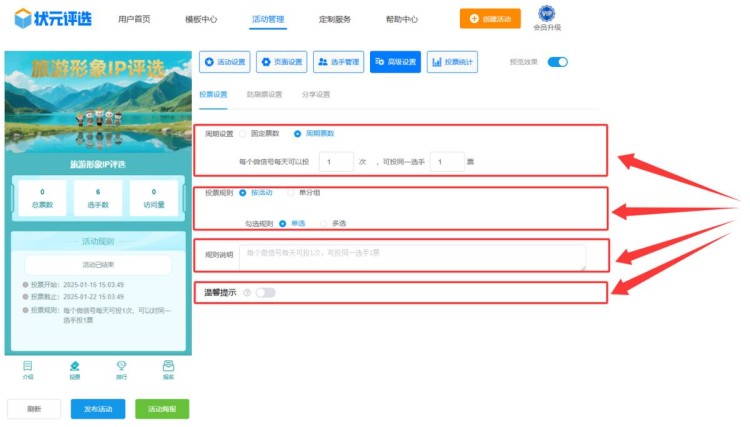Open 选手管理 toolbar button

[x=338, y=62]
